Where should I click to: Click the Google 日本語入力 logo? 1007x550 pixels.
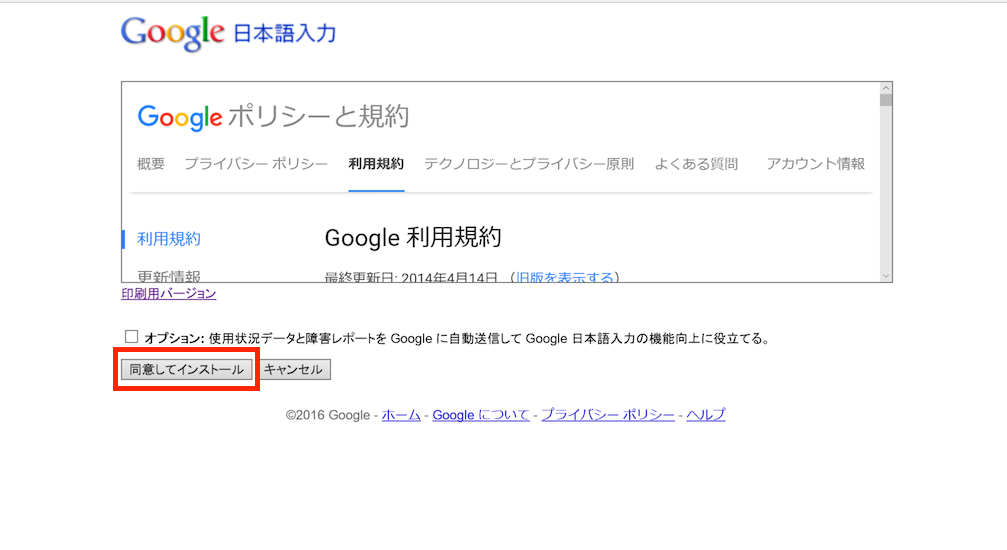tap(228, 33)
